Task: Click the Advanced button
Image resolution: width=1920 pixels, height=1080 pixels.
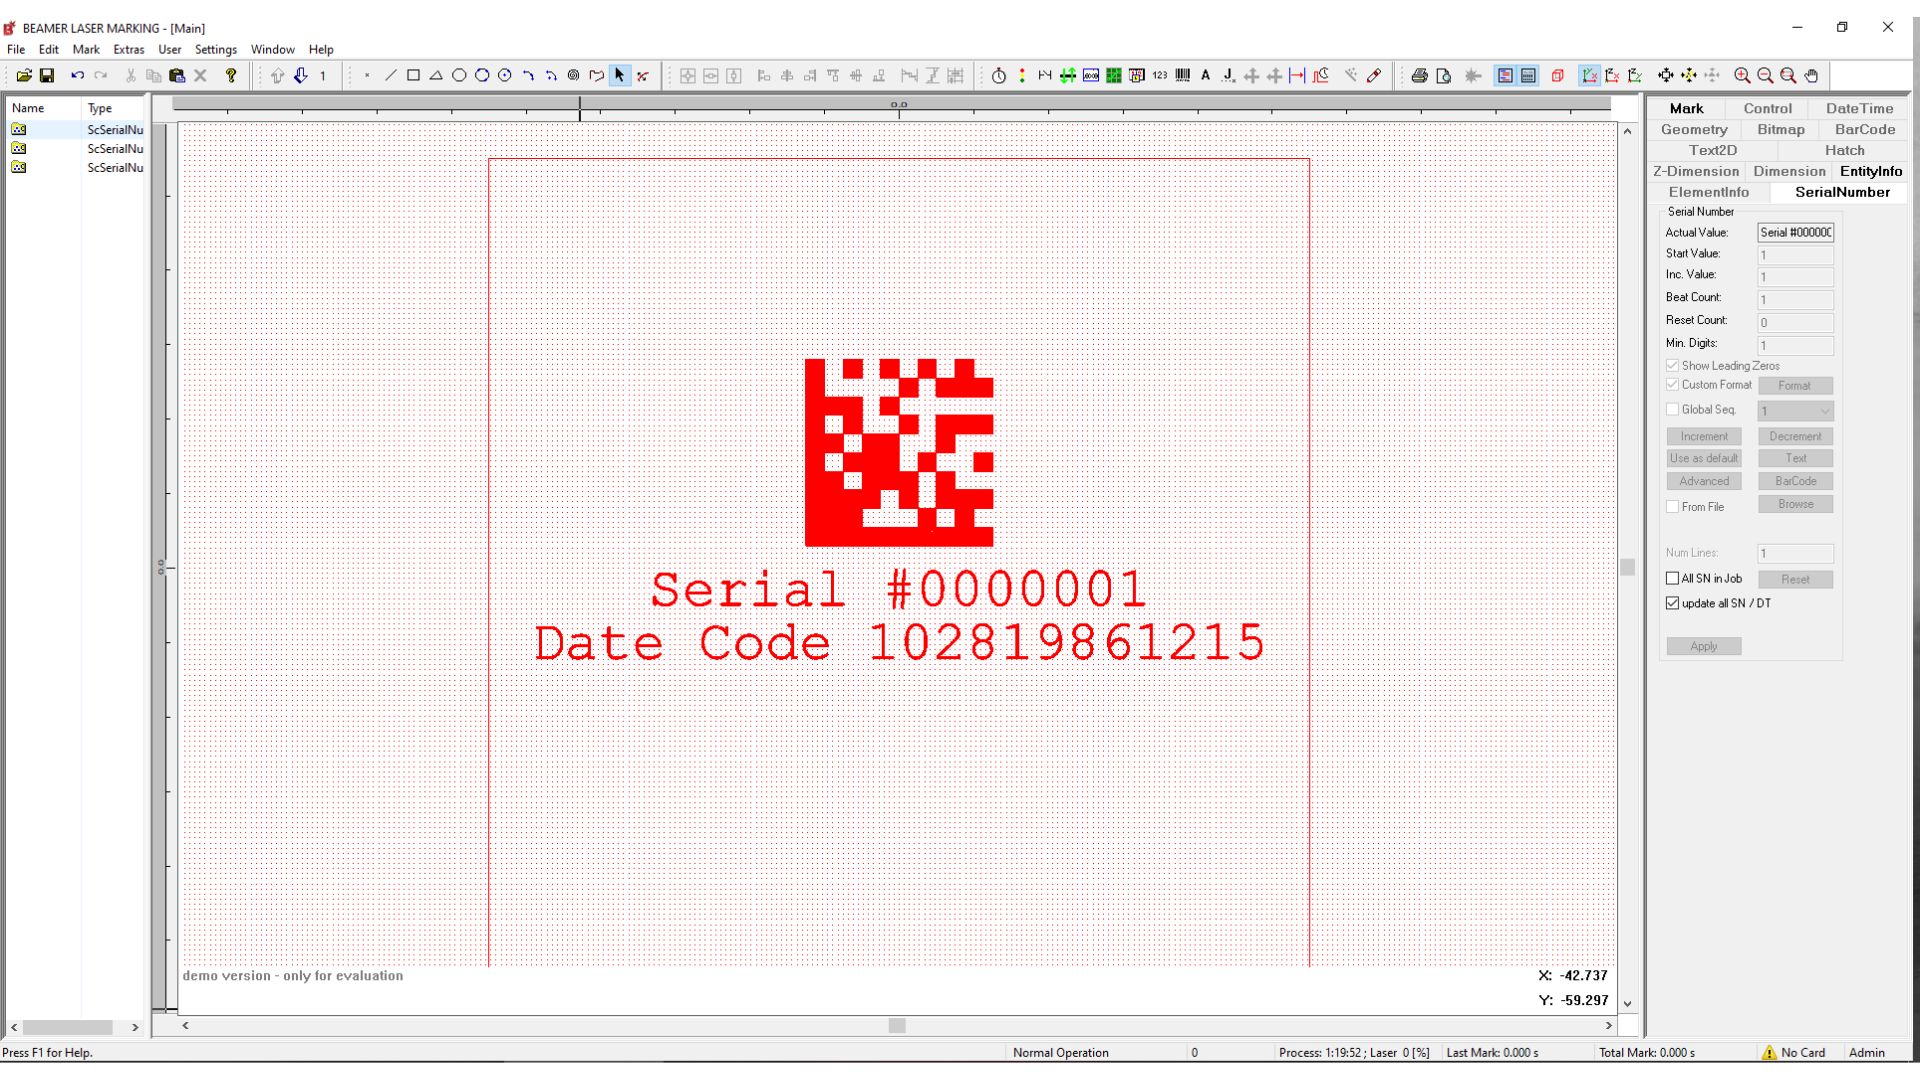Action: point(1704,481)
